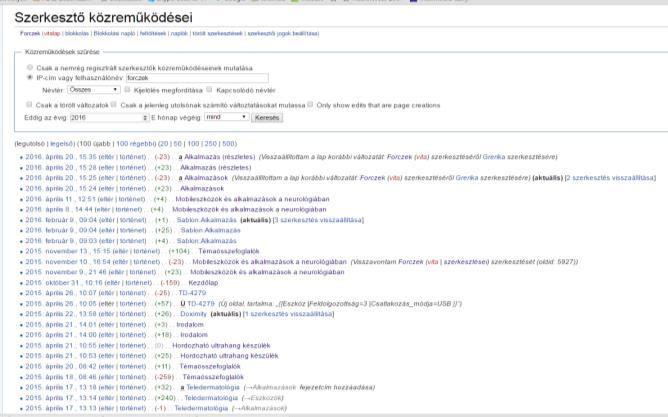668x417 pixels.
Task: Open the 'Blokkolási napló' link
Action: point(114,33)
